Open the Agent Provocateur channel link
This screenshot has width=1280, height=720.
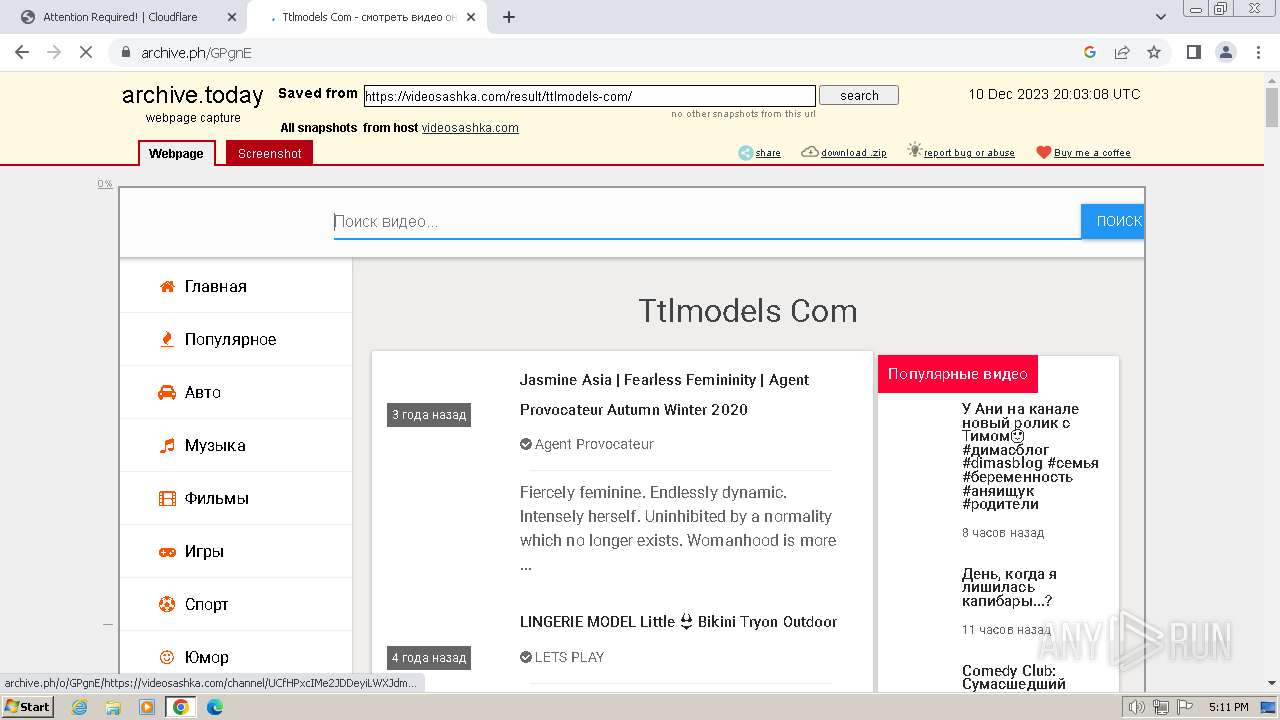coord(594,444)
